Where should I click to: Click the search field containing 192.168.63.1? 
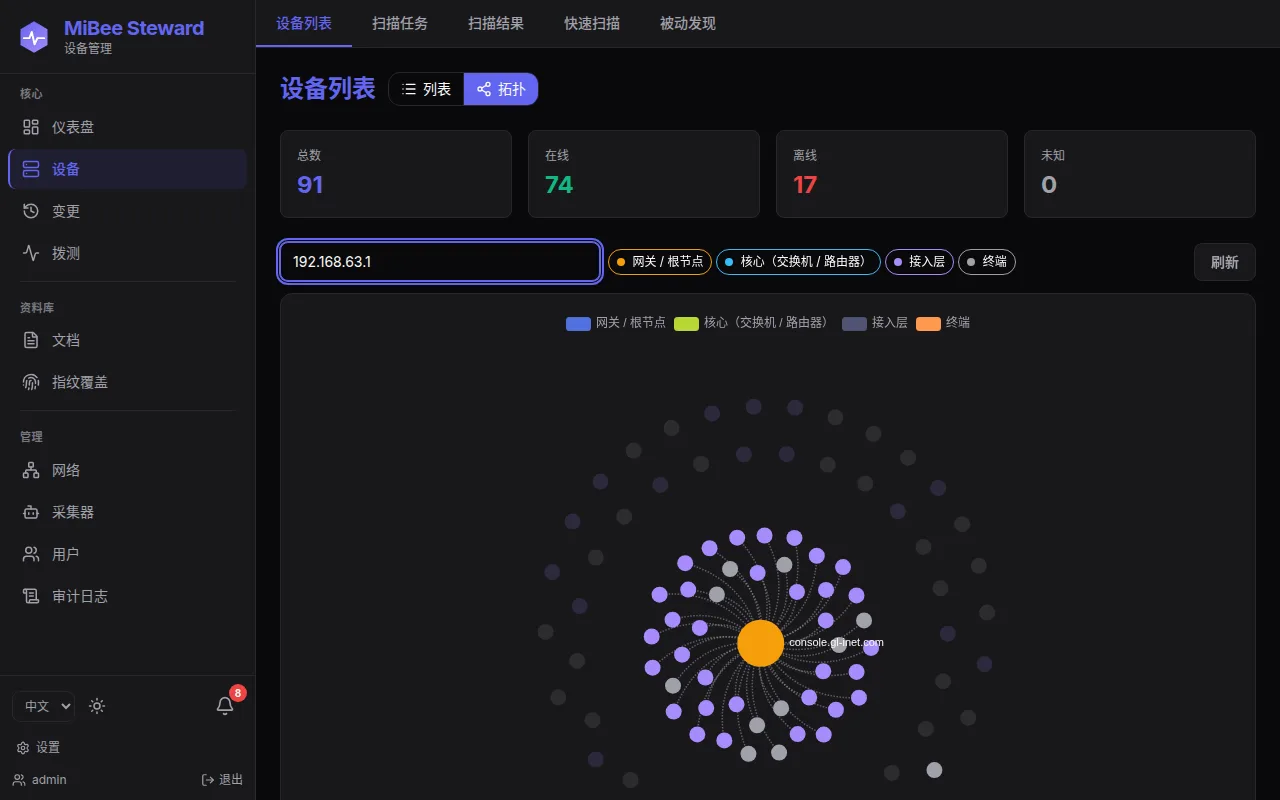point(440,262)
